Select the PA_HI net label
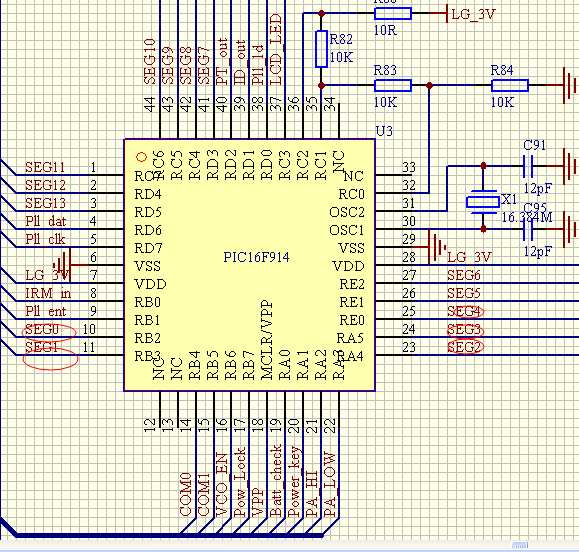Image resolution: width=579 pixels, height=552 pixels. [312, 494]
